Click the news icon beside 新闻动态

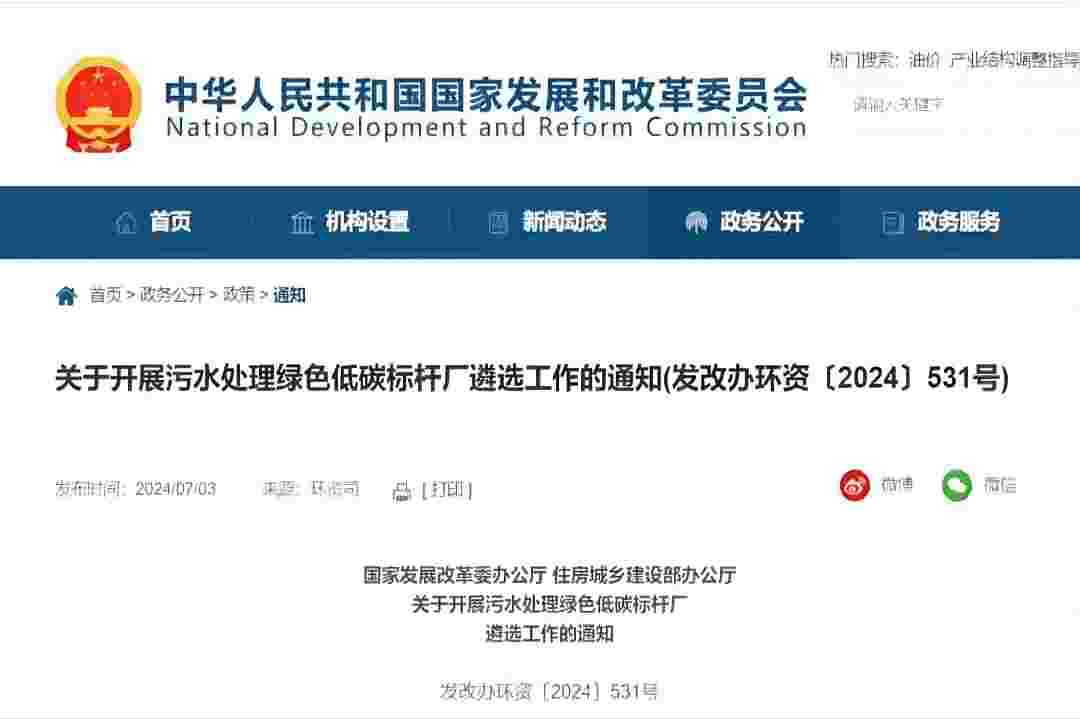click(498, 222)
